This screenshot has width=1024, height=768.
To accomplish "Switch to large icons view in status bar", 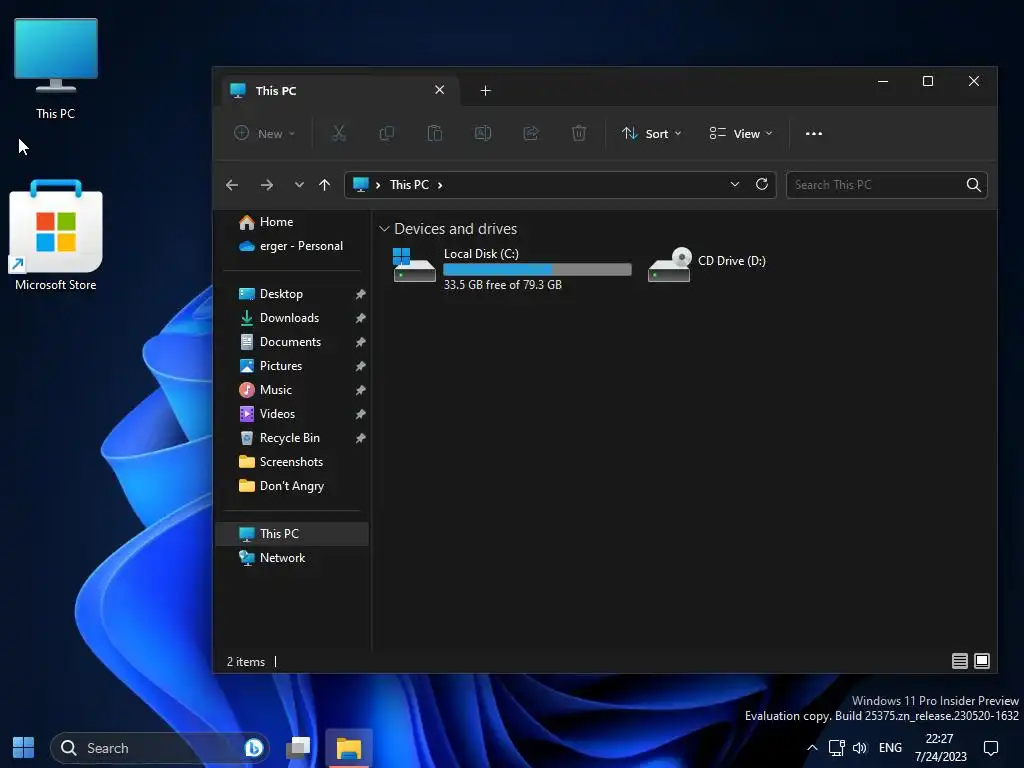I will (x=982, y=661).
